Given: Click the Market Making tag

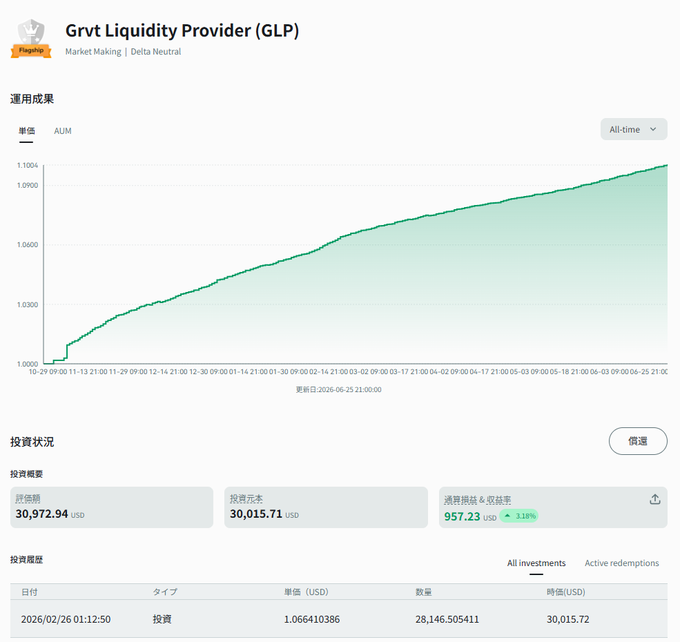Looking at the screenshot, I should 93,52.
